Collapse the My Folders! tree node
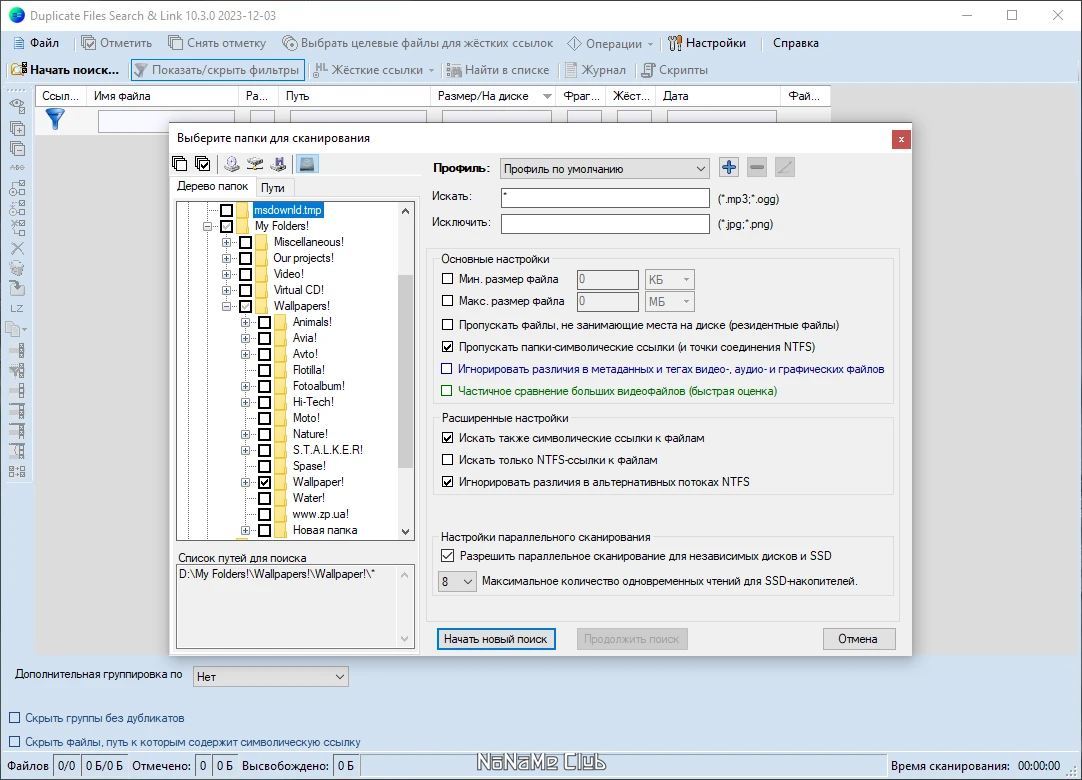Screen dimensions: 1082x780 (x=208, y=226)
